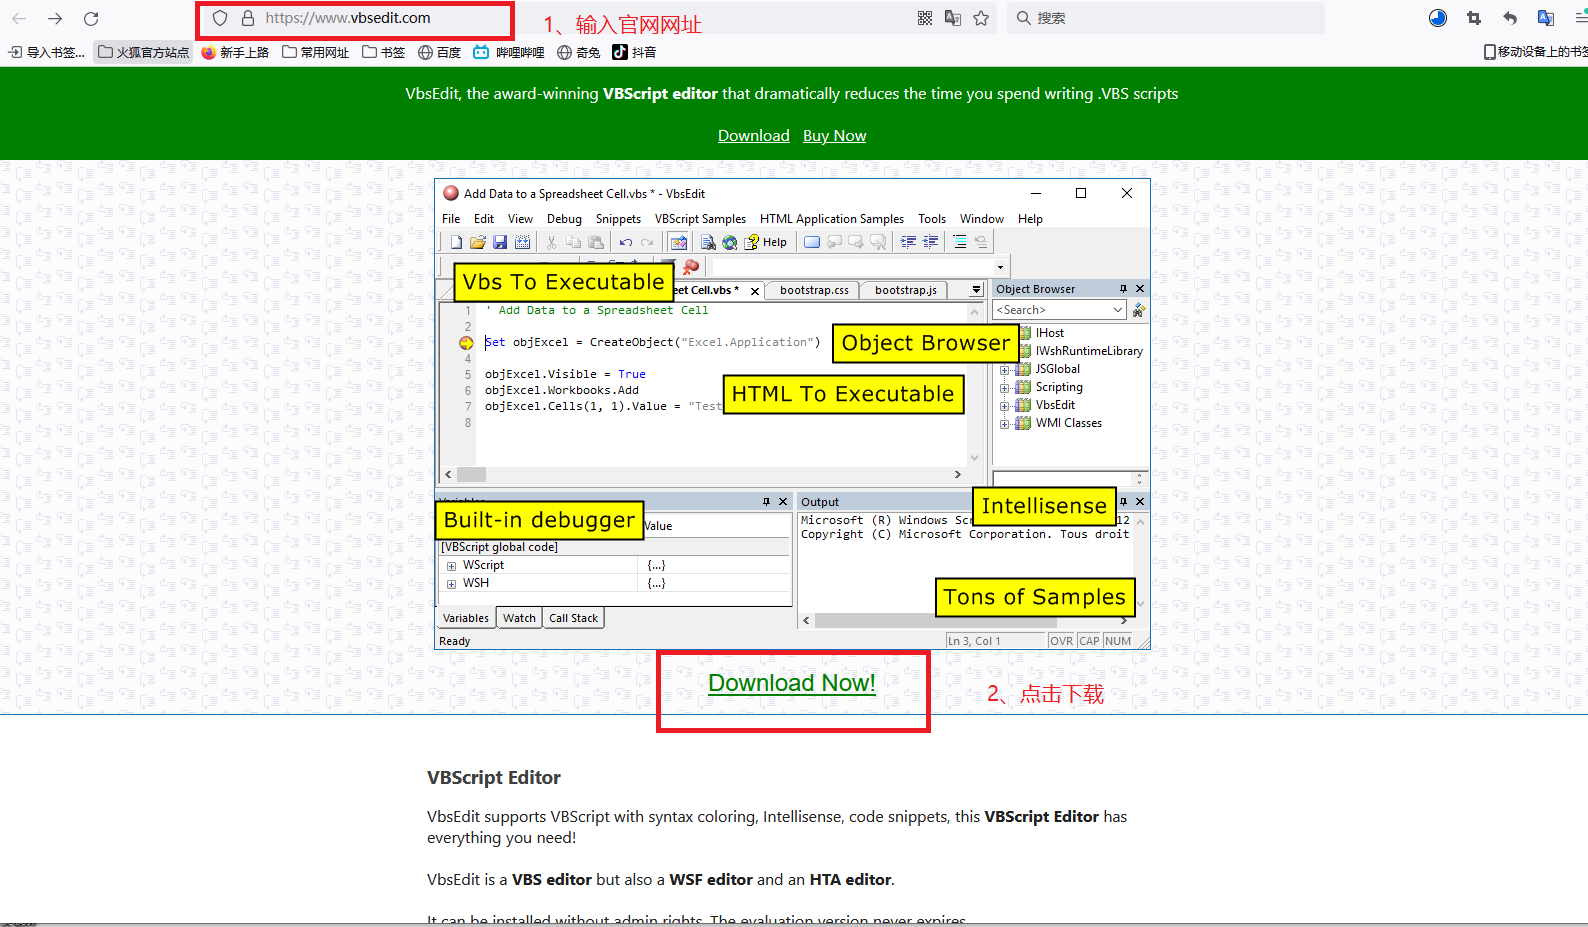Select the Watch tab
This screenshot has height=927, width=1588.
coord(519,618)
